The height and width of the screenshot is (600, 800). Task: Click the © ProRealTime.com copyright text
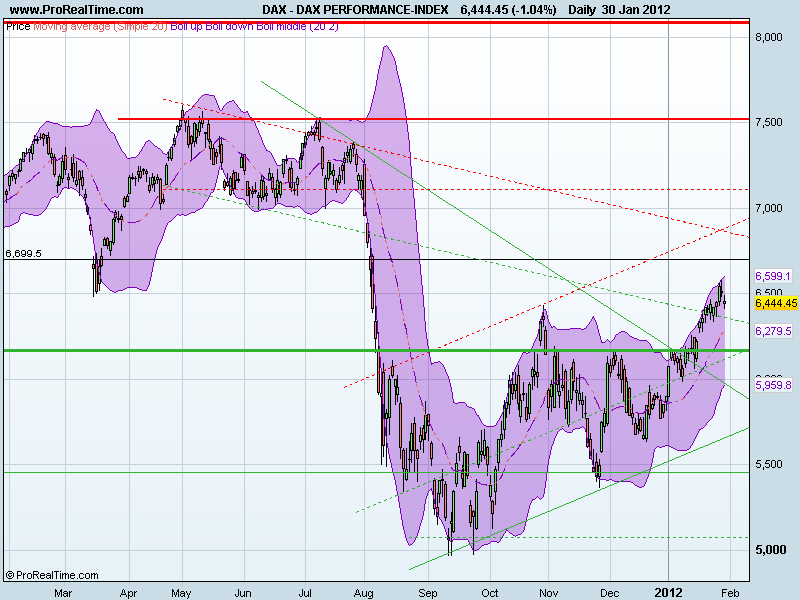[52, 575]
